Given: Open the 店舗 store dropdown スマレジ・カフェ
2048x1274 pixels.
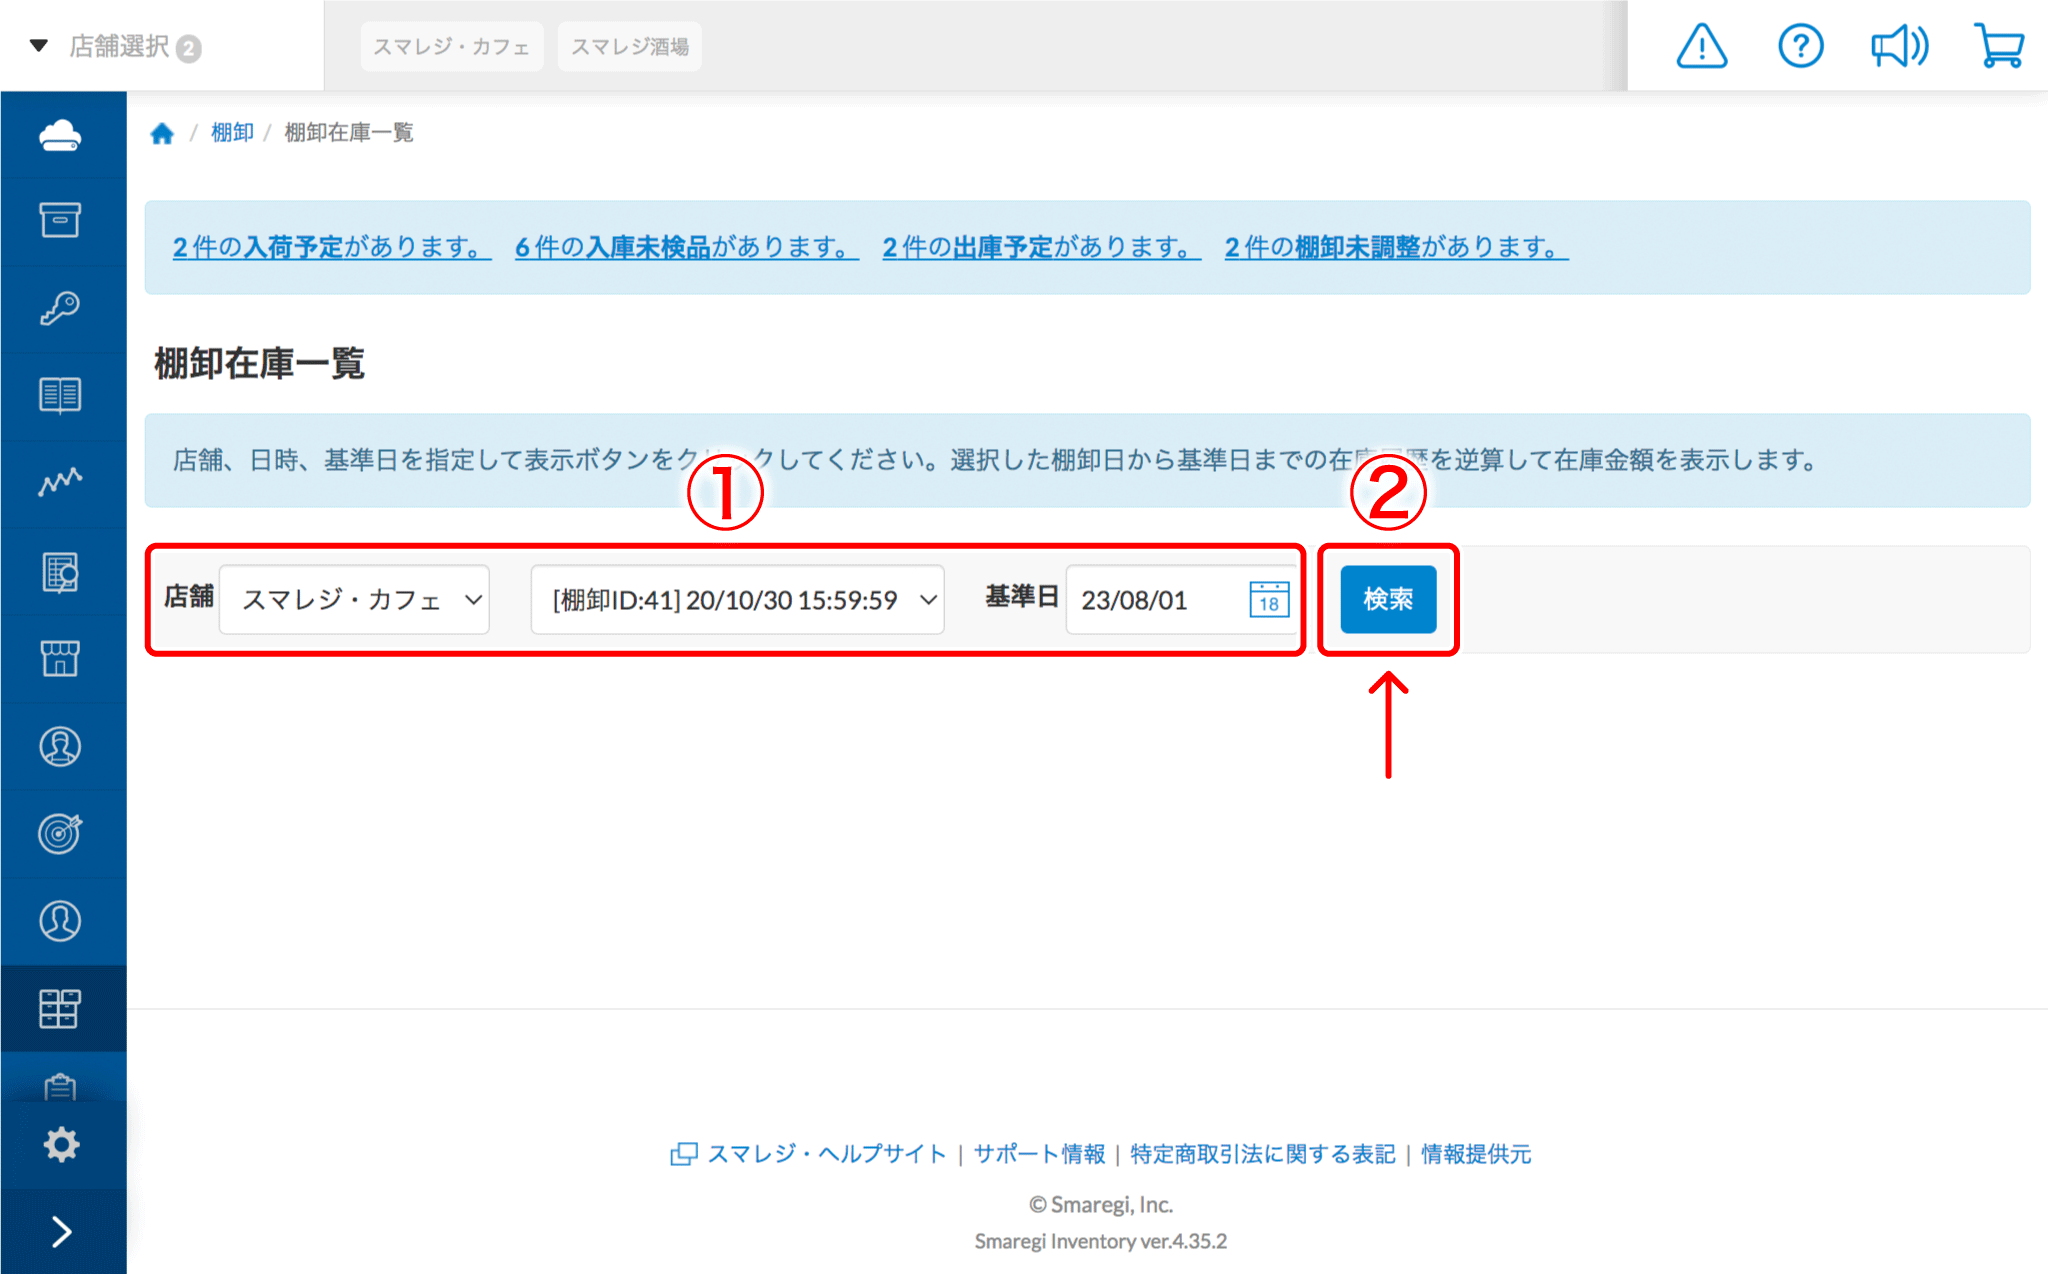Looking at the screenshot, I should pos(354,600).
